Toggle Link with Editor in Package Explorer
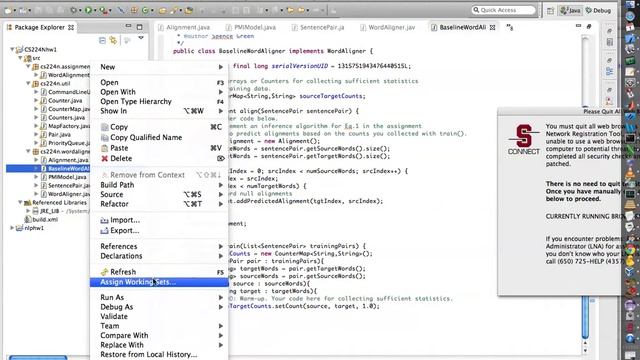 (113, 40)
